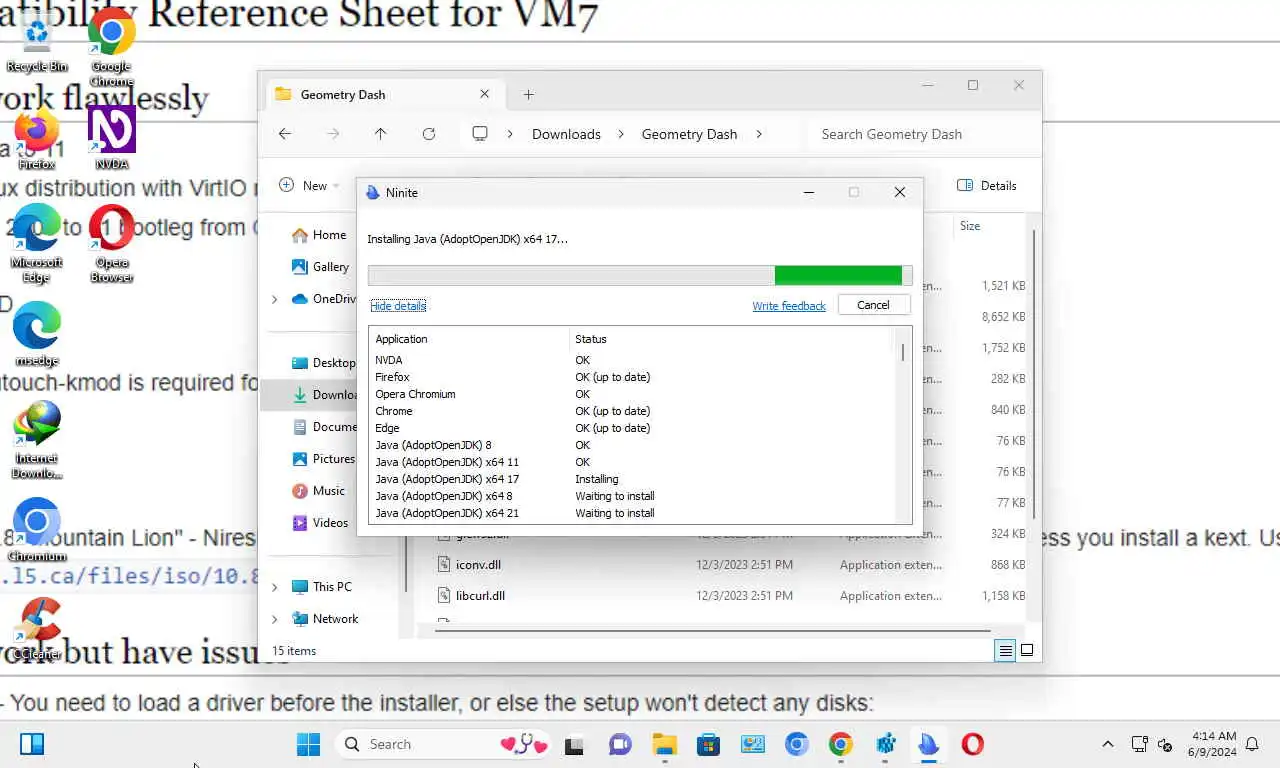The height and width of the screenshot is (768, 1280).
Task: Click the Ninite installation progress bar
Action: (x=640, y=276)
